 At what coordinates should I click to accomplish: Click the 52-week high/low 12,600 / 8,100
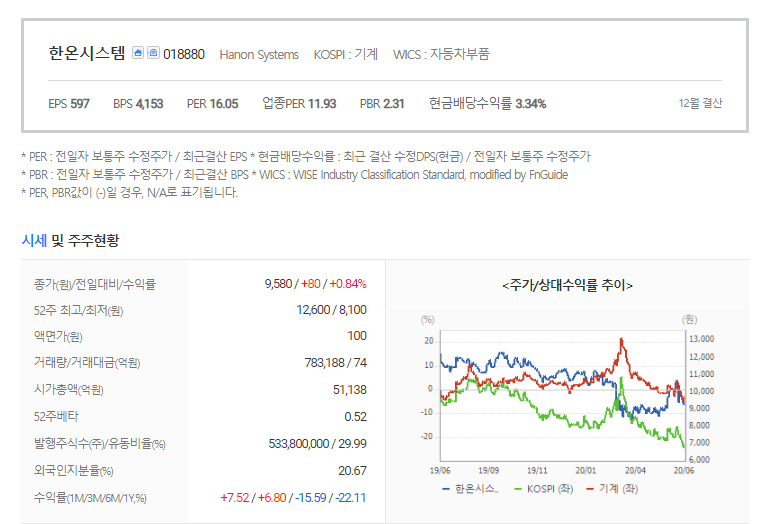pos(331,310)
